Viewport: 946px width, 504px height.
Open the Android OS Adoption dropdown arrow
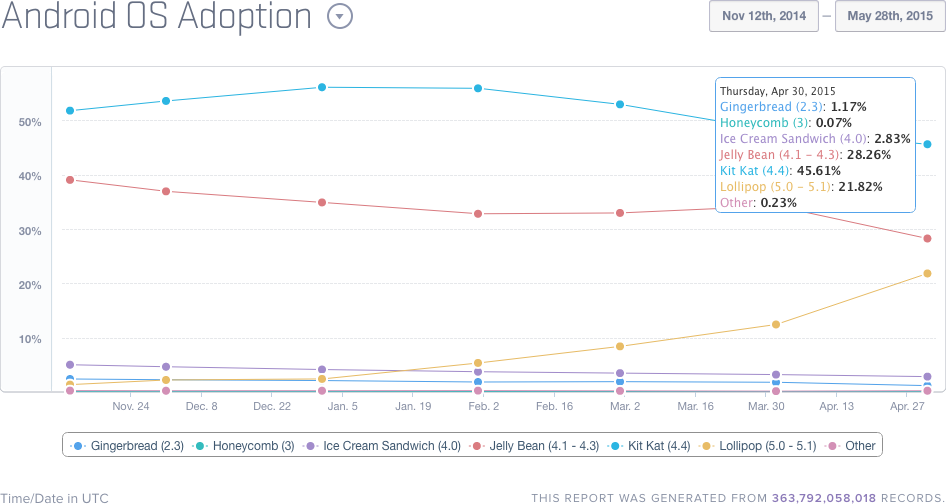pyautogui.click(x=341, y=17)
